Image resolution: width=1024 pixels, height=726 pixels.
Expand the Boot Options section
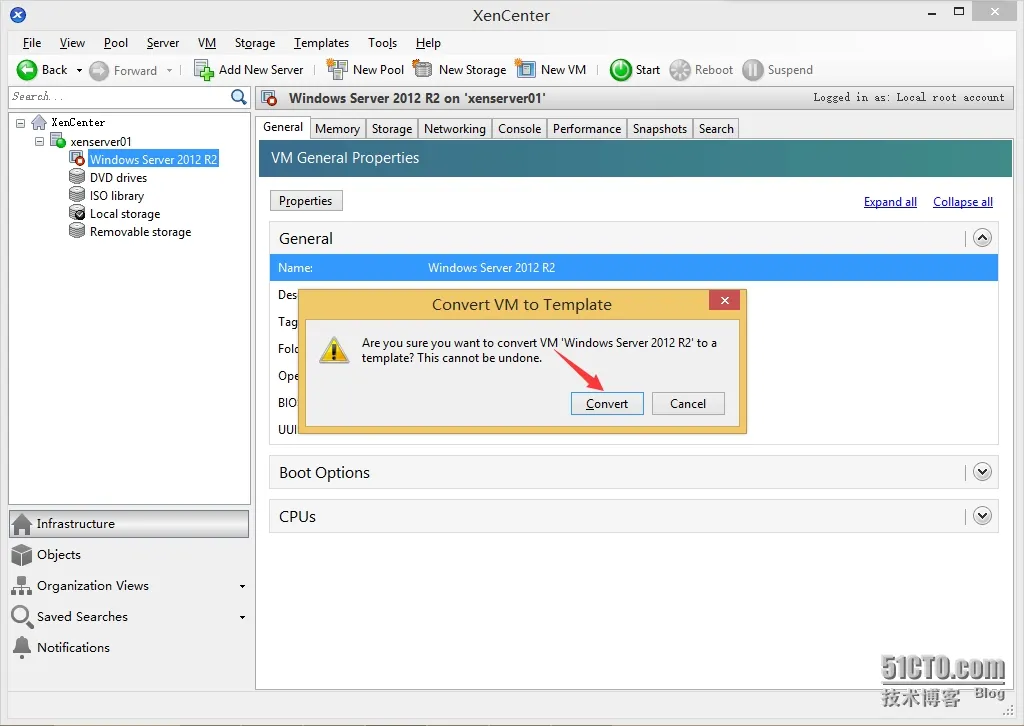[x=982, y=471]
